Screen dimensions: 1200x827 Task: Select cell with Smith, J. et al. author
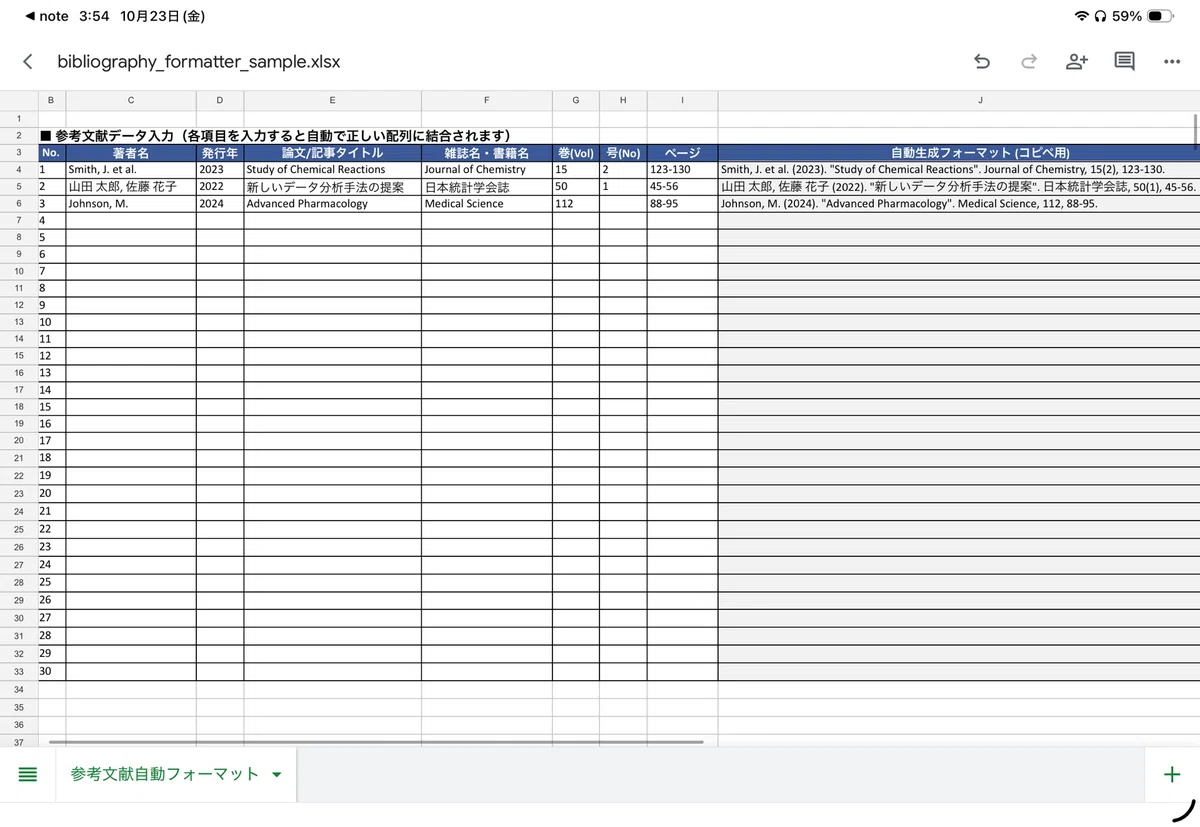pos(131,170)
